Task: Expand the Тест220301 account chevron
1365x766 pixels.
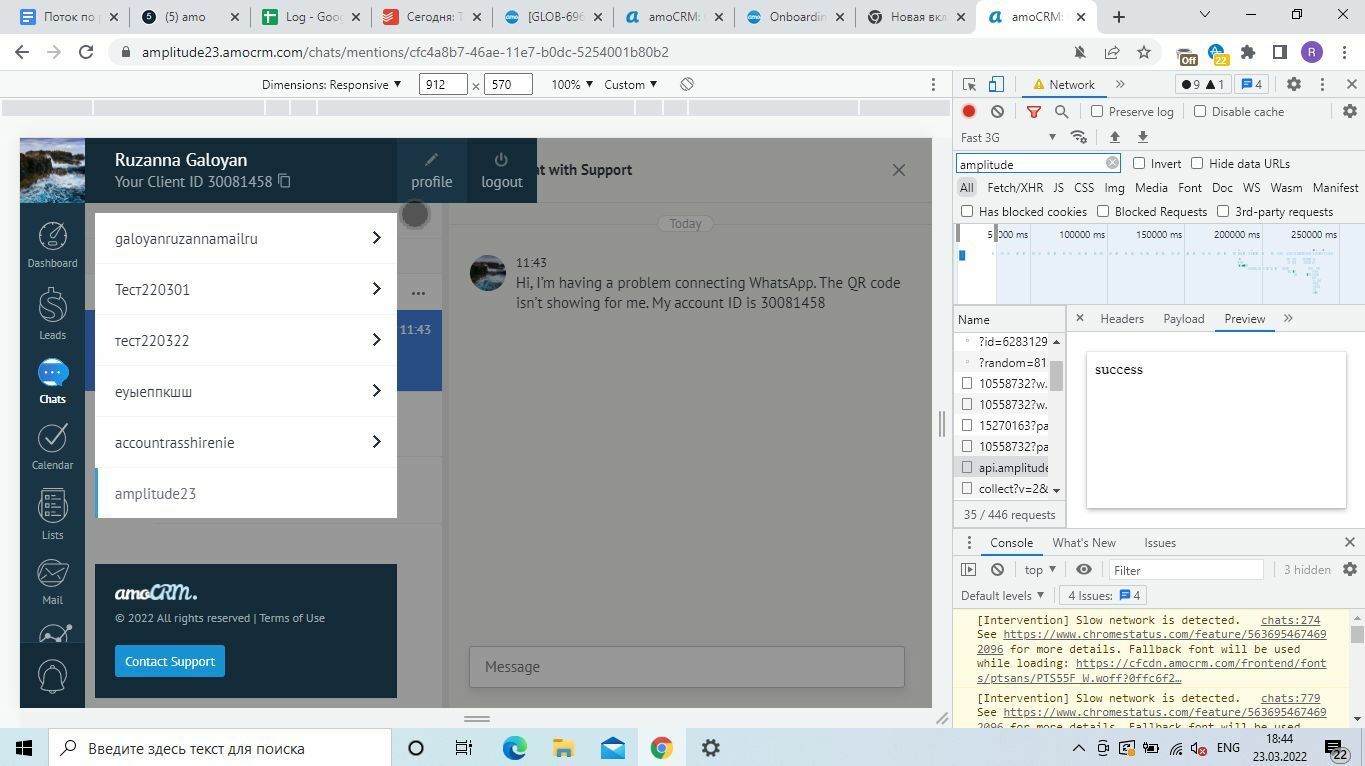Action: pyautogui.click(x=376, y=289)
